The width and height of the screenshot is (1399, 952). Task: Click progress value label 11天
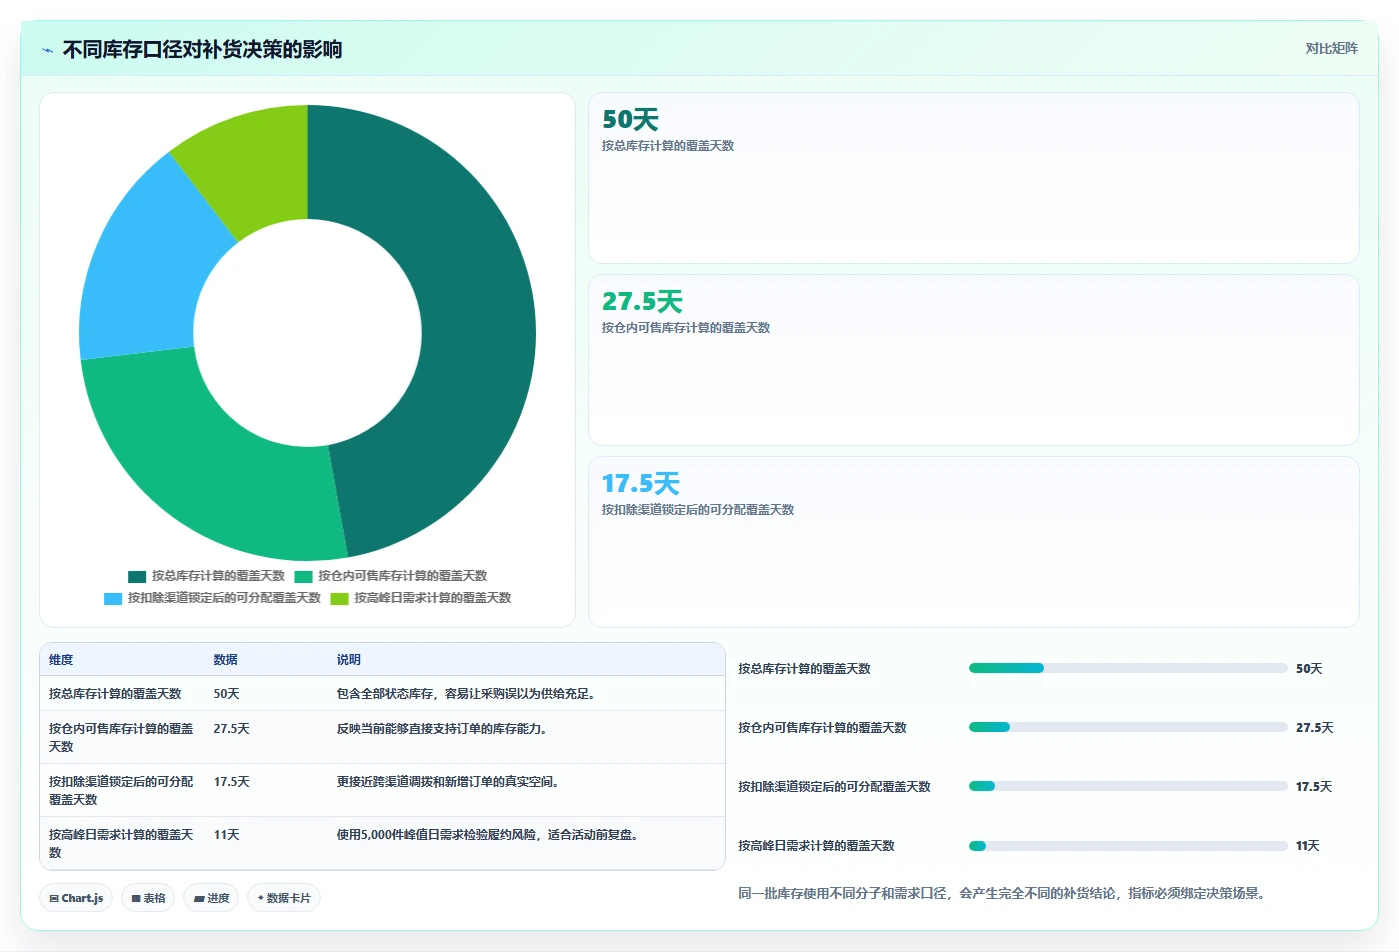(1308, 846)
